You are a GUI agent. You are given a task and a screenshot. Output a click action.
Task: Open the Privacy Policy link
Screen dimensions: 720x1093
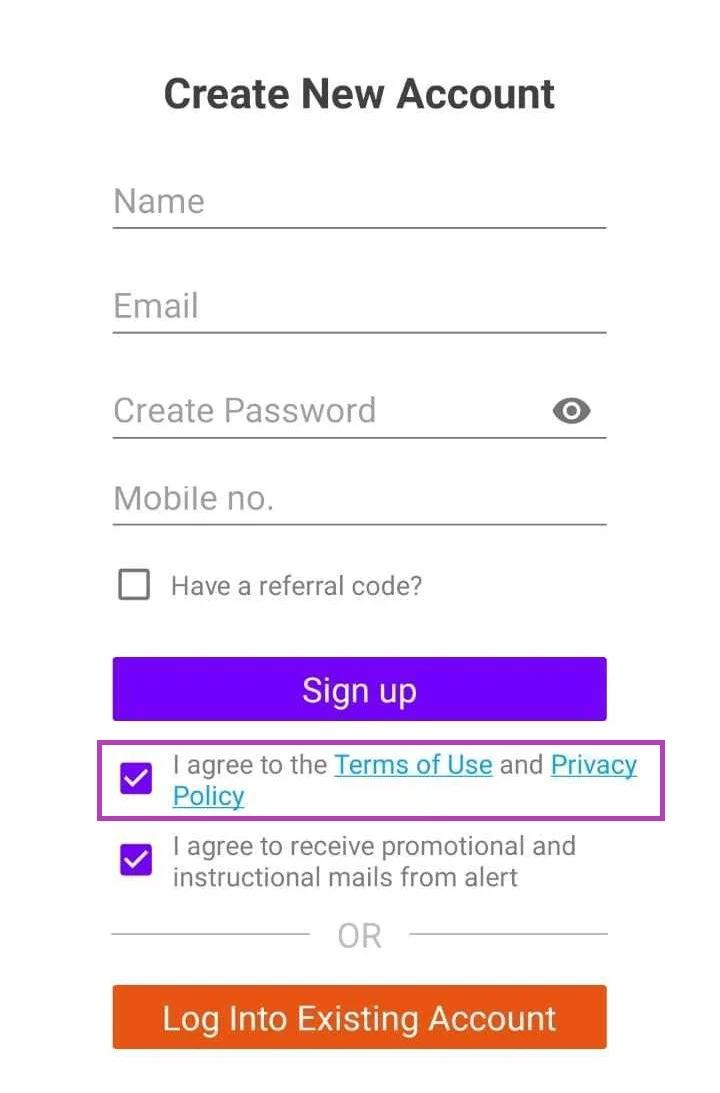point(593,765)
